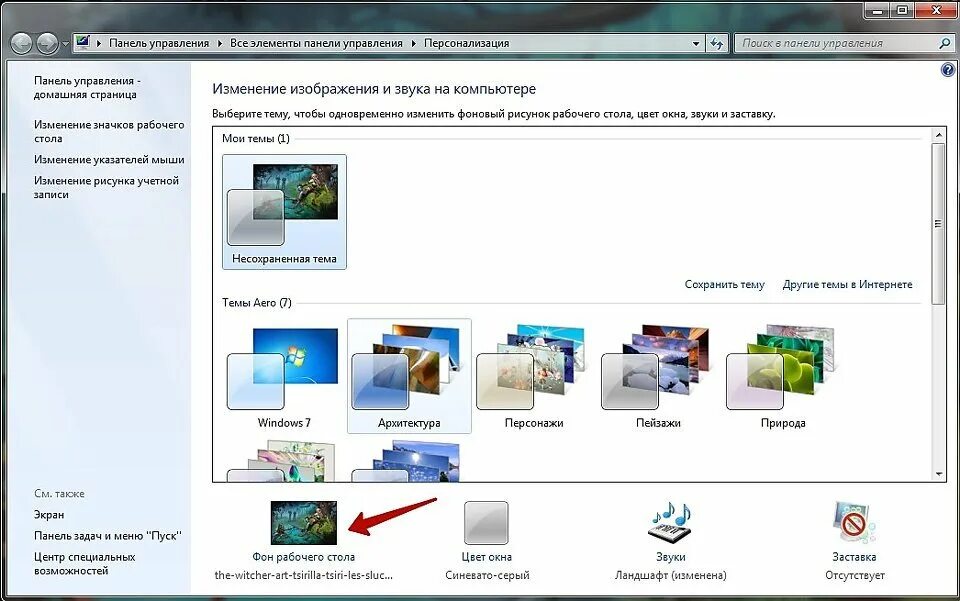Open Desktop Background wallpaper icon
This screenshot has height=601, width=960.
[304, 523]
